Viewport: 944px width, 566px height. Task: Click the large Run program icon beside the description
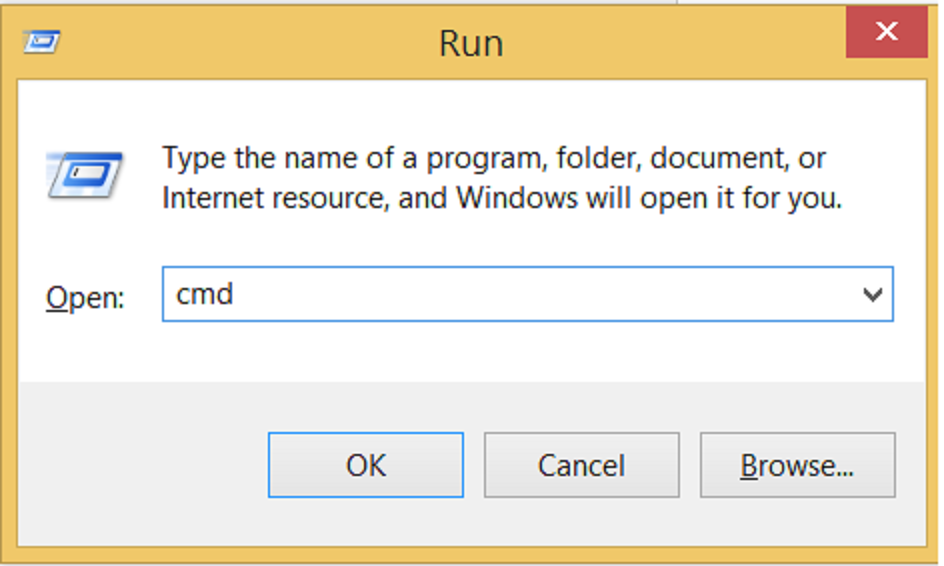[x=84, y=177]
